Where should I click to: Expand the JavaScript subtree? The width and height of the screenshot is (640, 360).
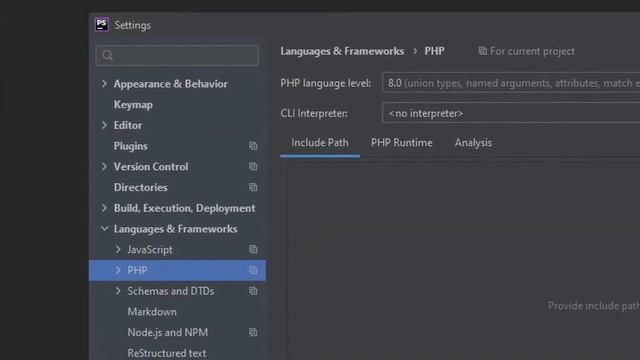118,249
